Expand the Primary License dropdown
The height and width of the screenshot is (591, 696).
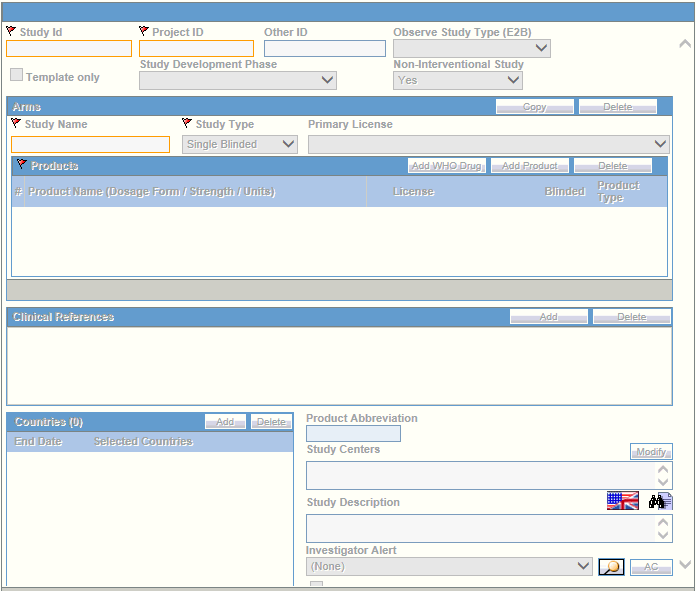coord(489,144)
